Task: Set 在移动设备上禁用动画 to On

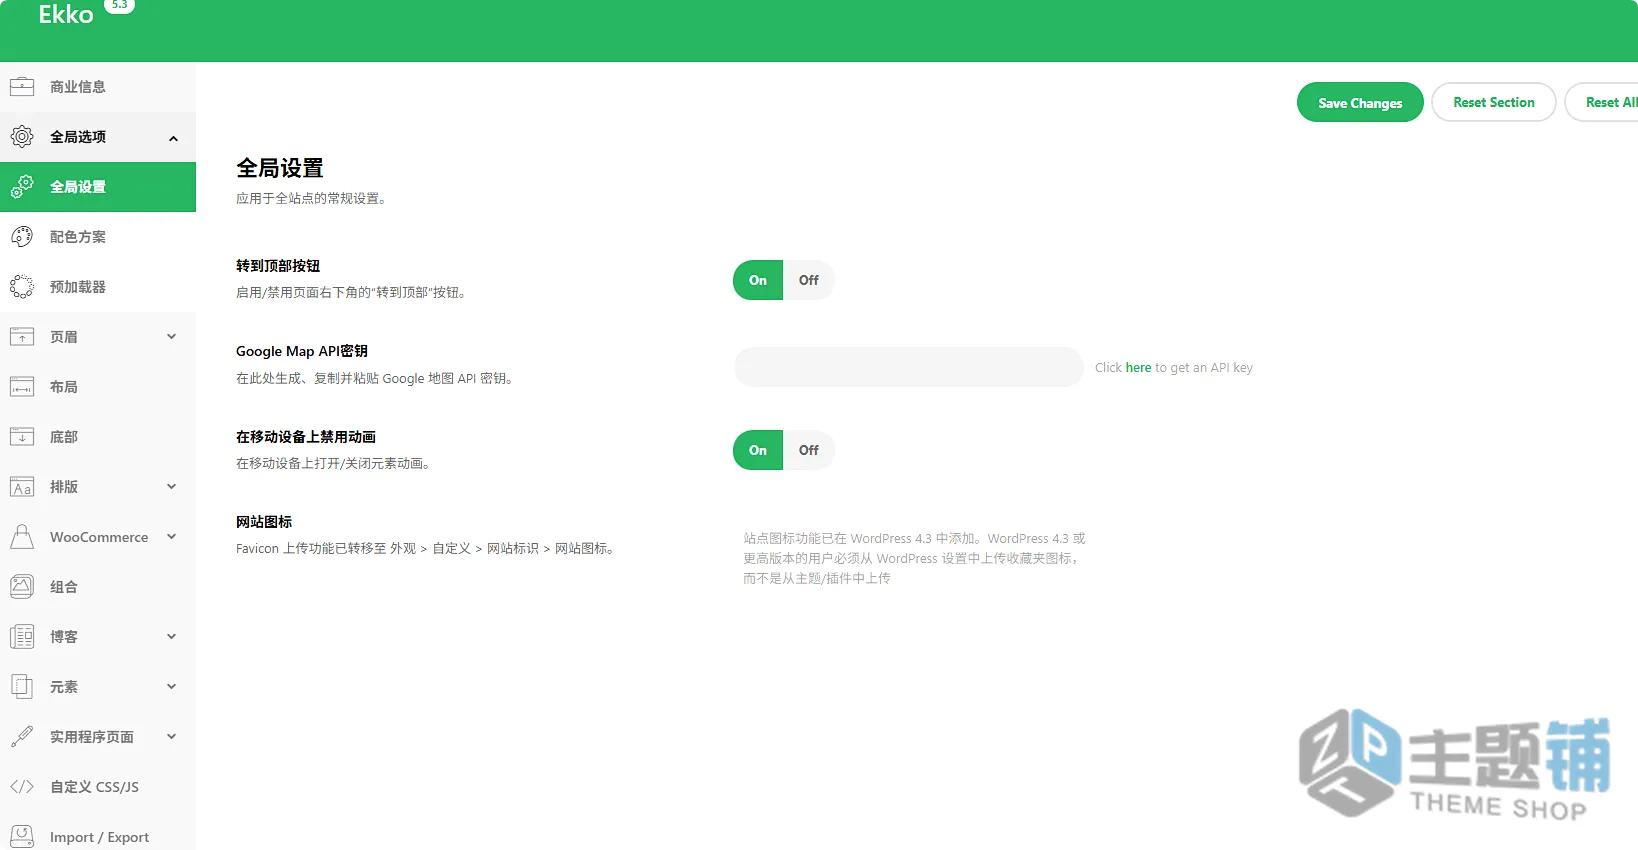Action: pos(758,450)
